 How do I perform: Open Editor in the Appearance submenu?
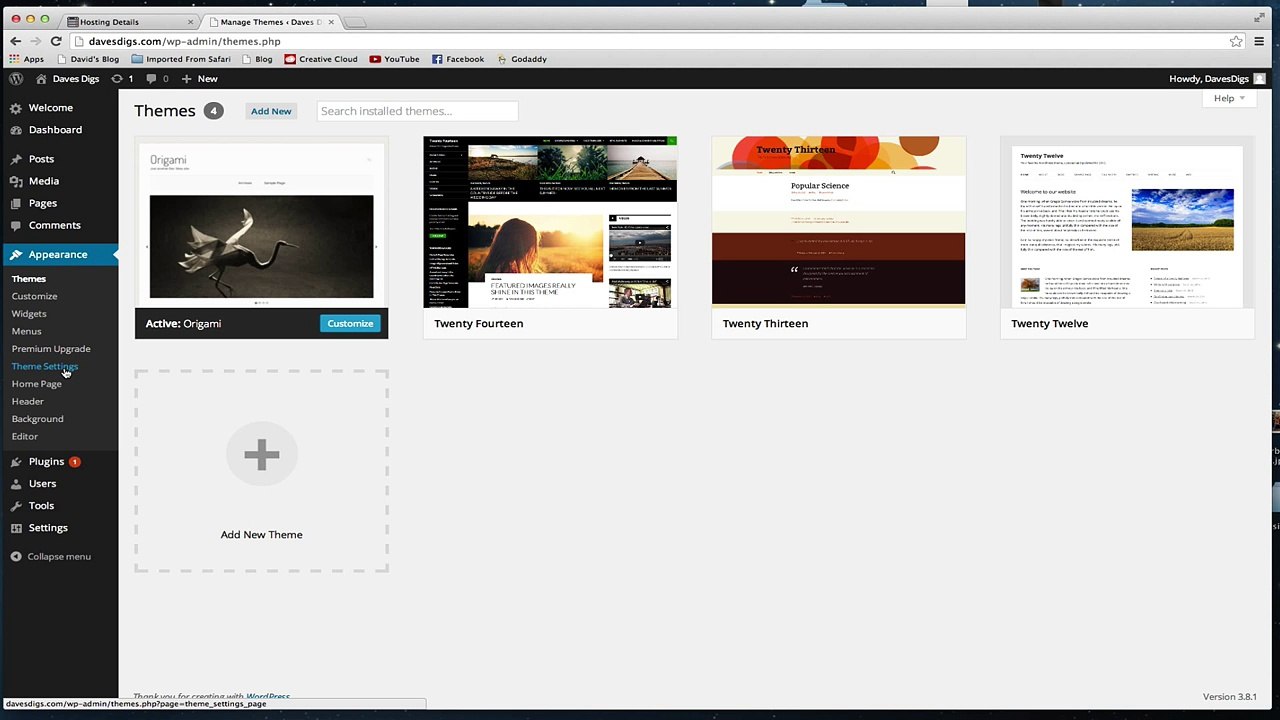tap(25, 436)
